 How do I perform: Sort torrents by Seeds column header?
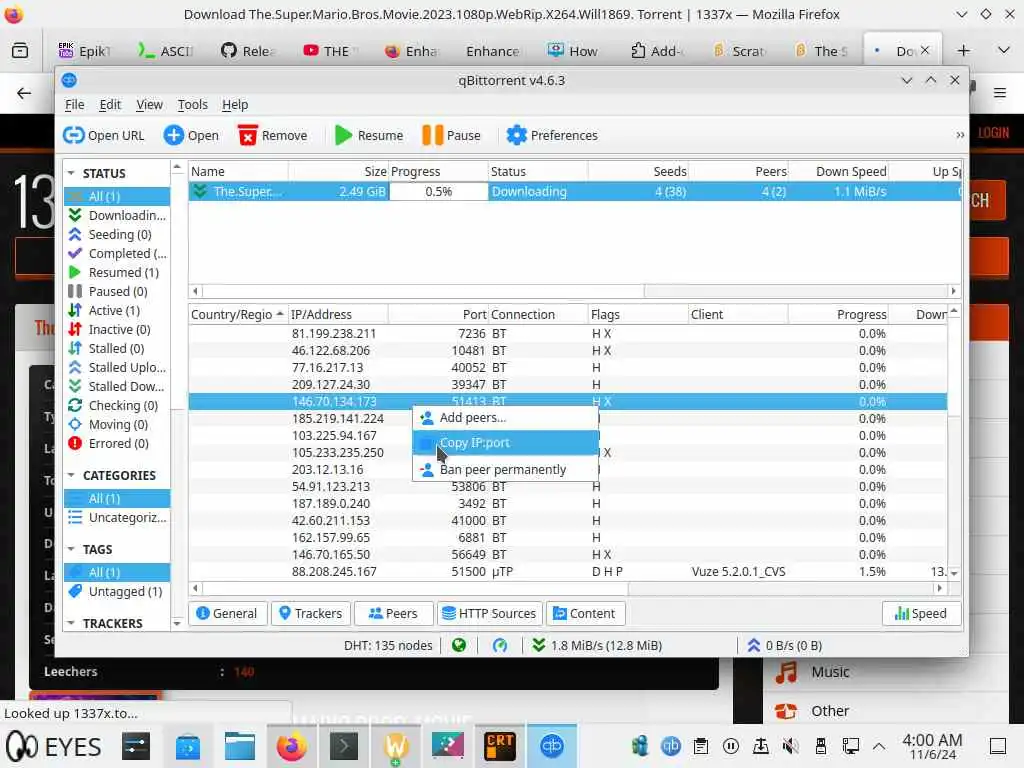638,172
